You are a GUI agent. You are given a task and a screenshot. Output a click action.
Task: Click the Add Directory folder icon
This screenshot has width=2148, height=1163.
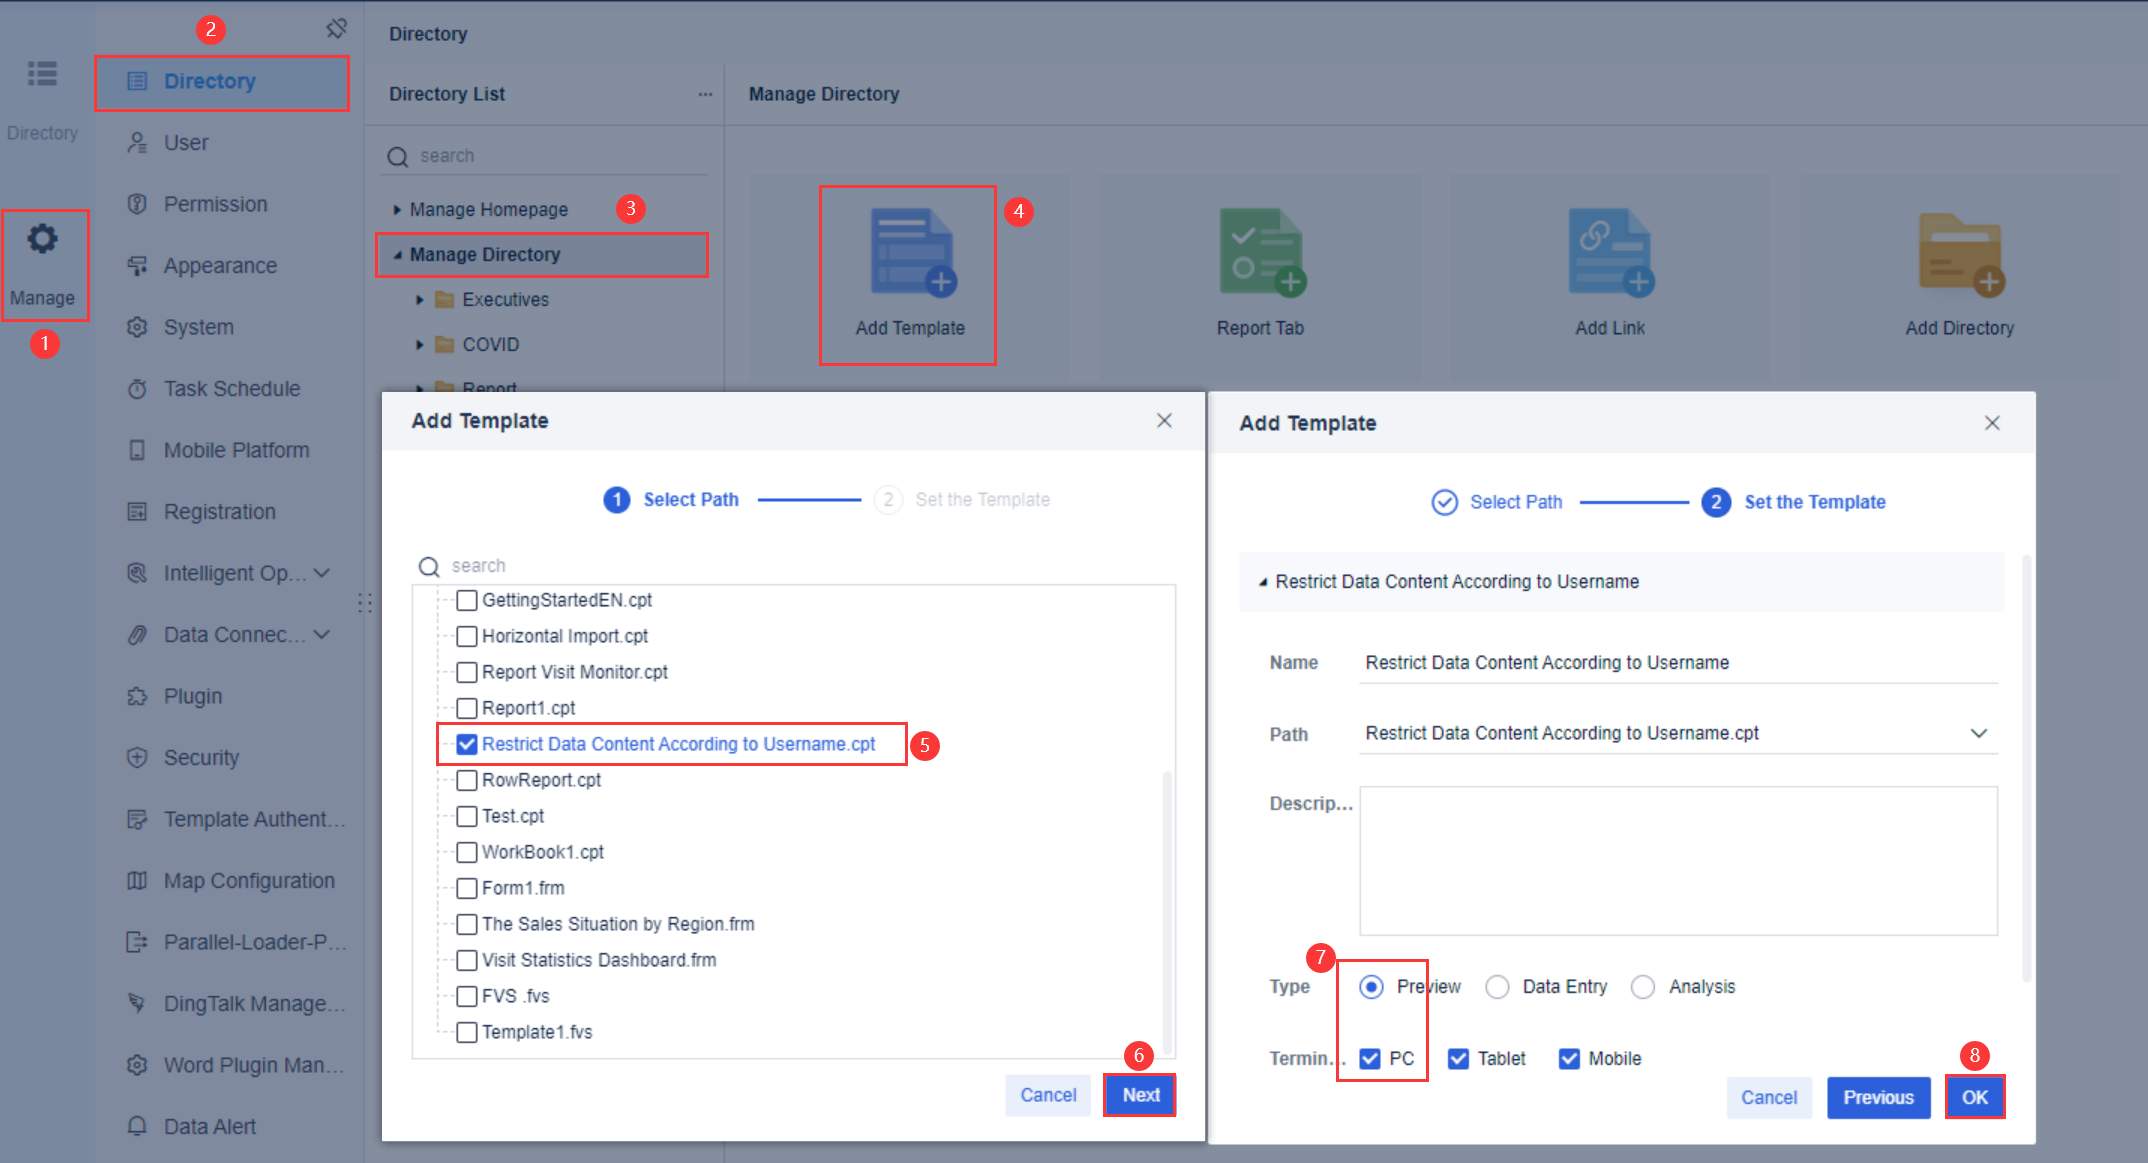pos(1961,254)
